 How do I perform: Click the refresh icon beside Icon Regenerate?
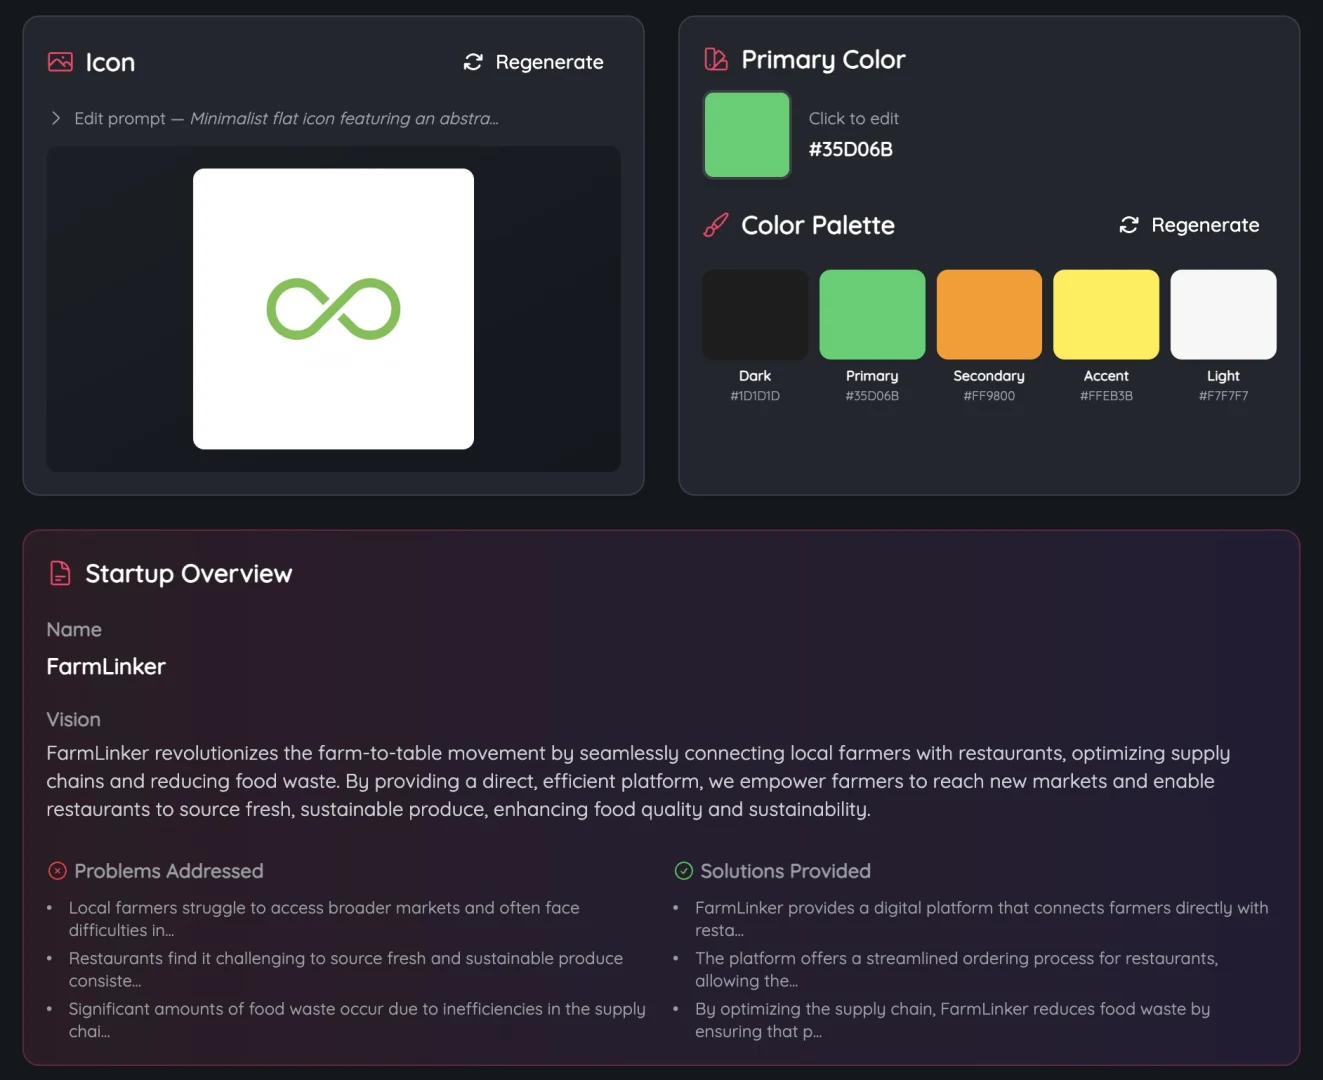click(473, 62)
